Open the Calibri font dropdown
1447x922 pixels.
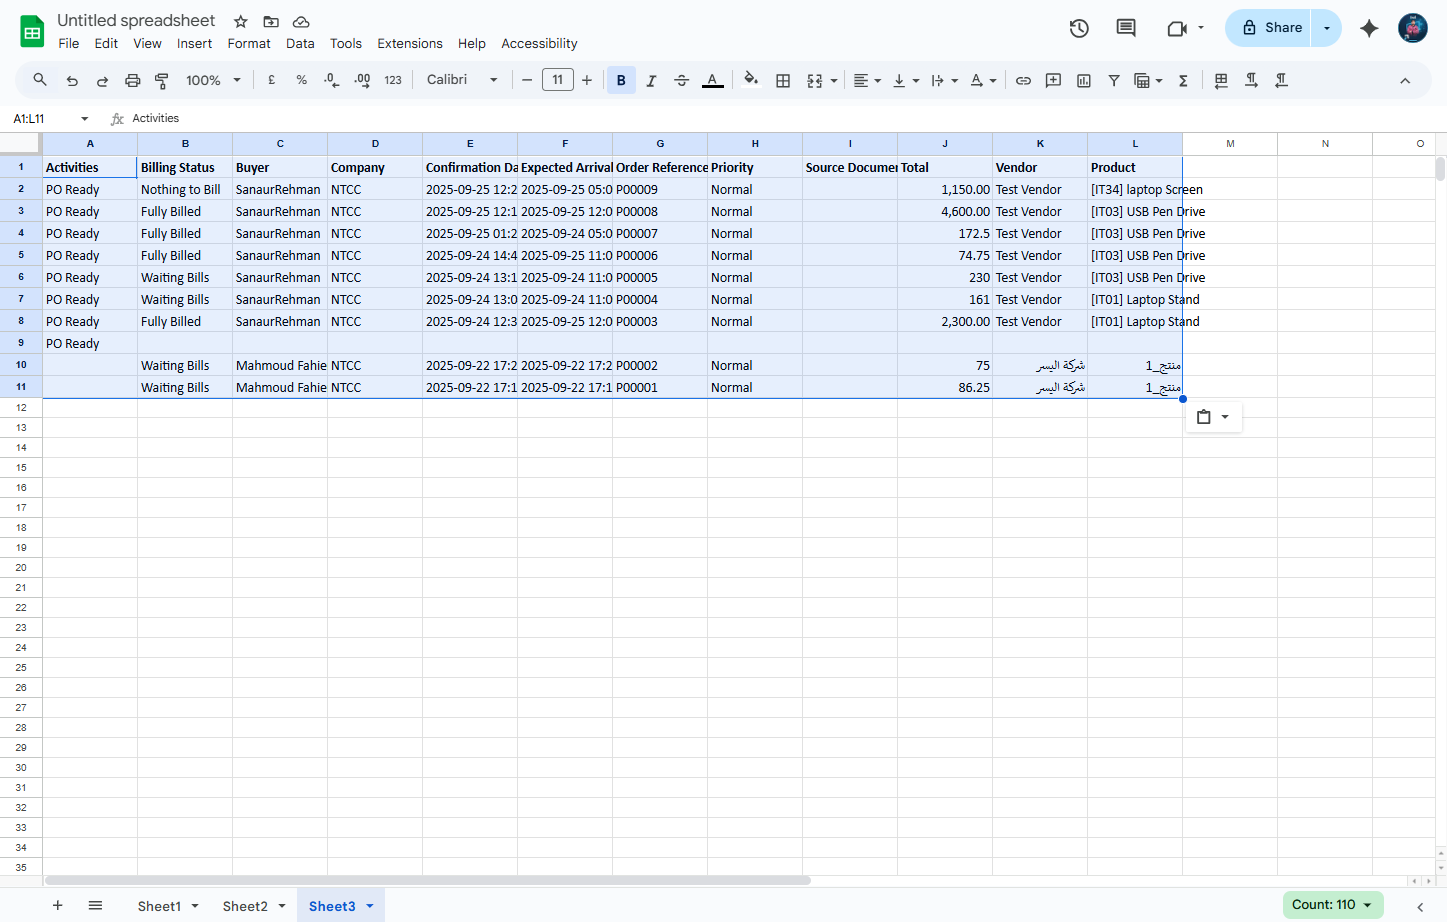[462, 80]
